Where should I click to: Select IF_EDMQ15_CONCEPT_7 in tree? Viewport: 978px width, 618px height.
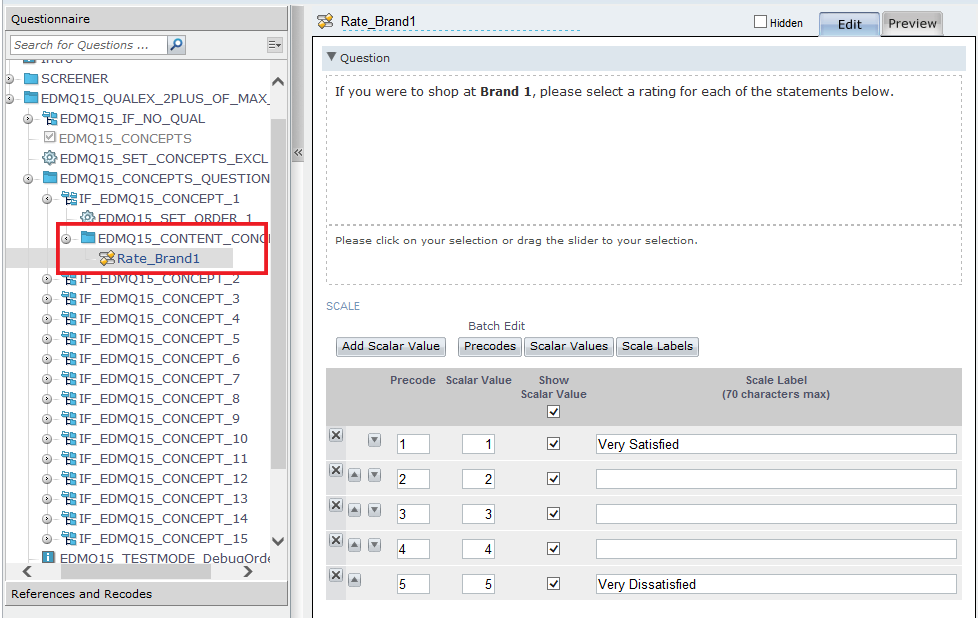click(x=159, y=379)
